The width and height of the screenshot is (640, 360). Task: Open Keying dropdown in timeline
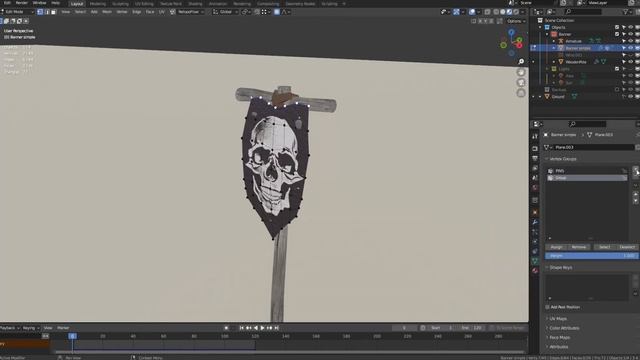(31, 328)
